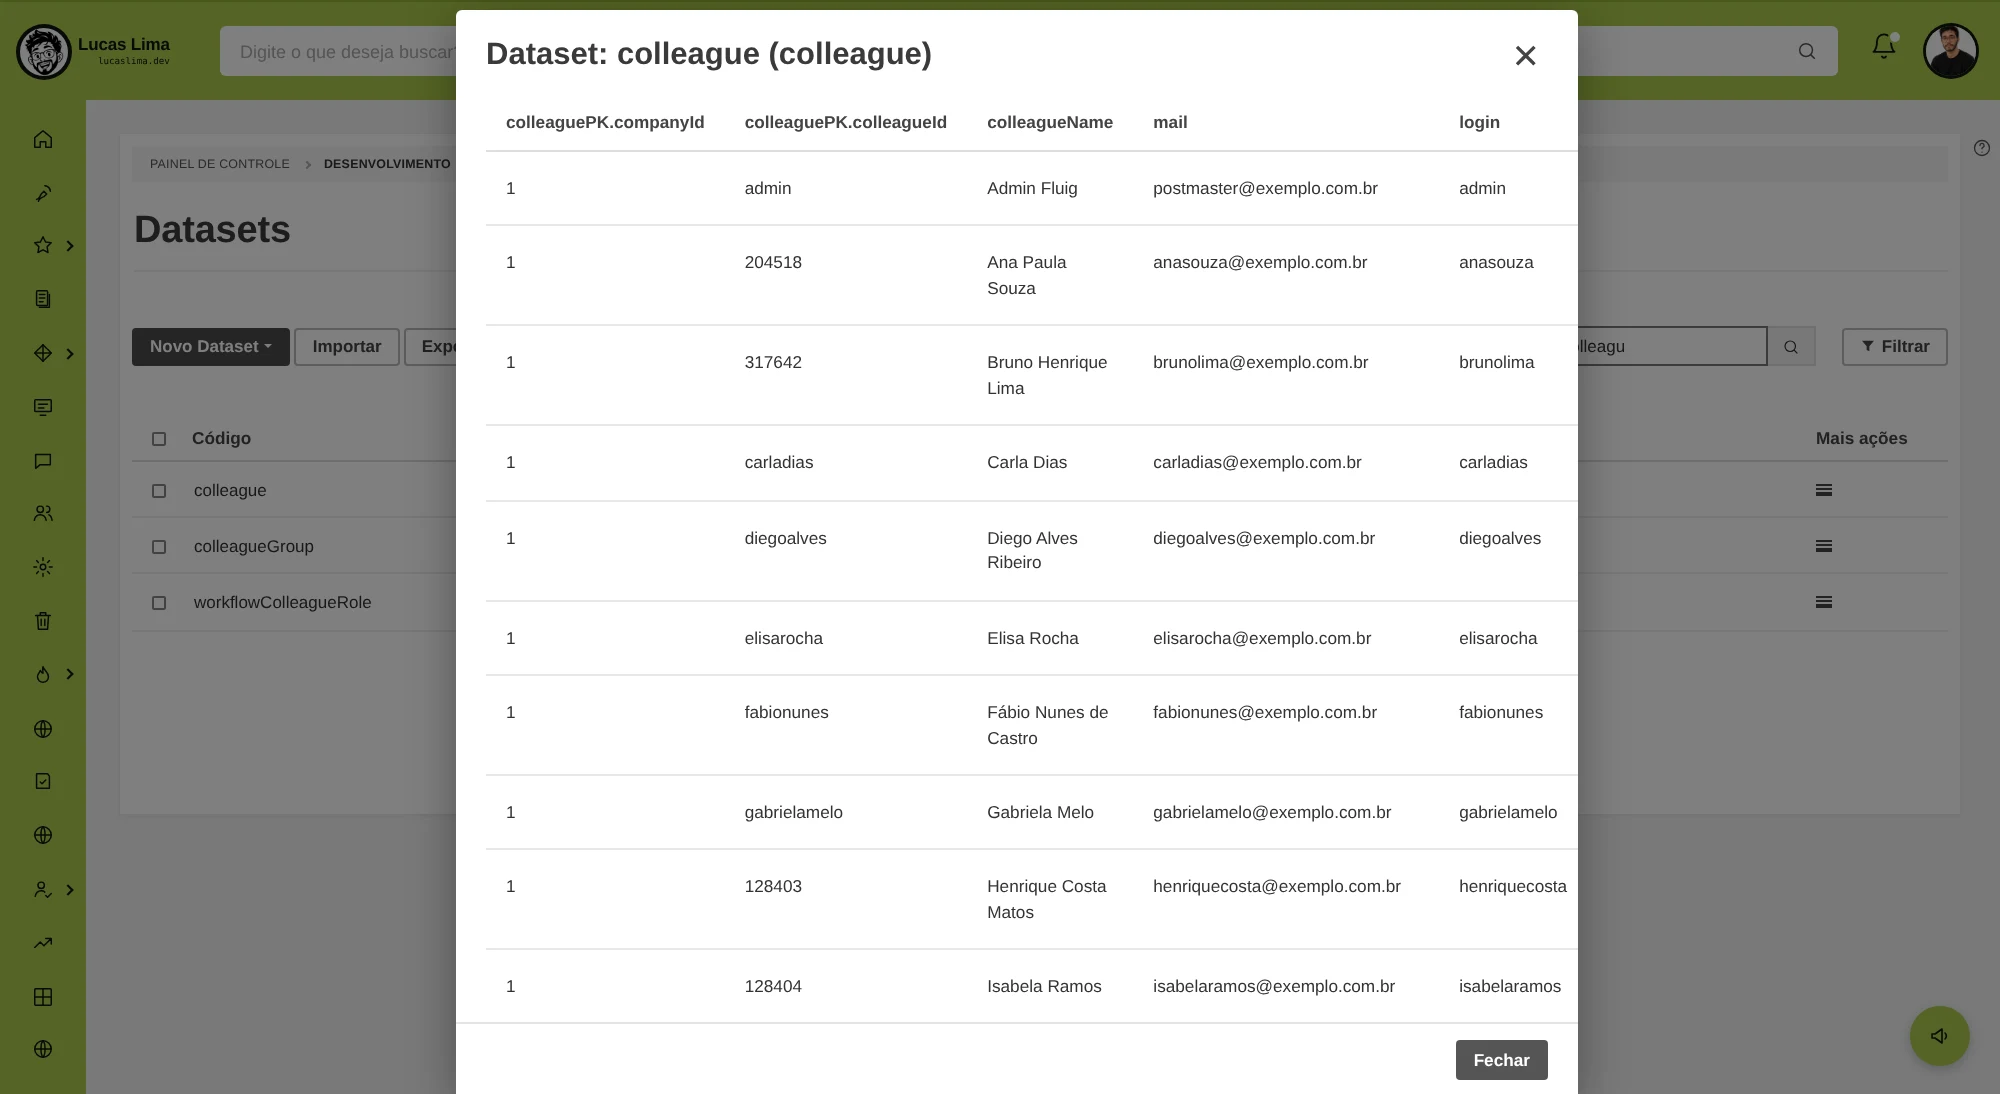Click the megaphone floating button

pos(1940,1036)
